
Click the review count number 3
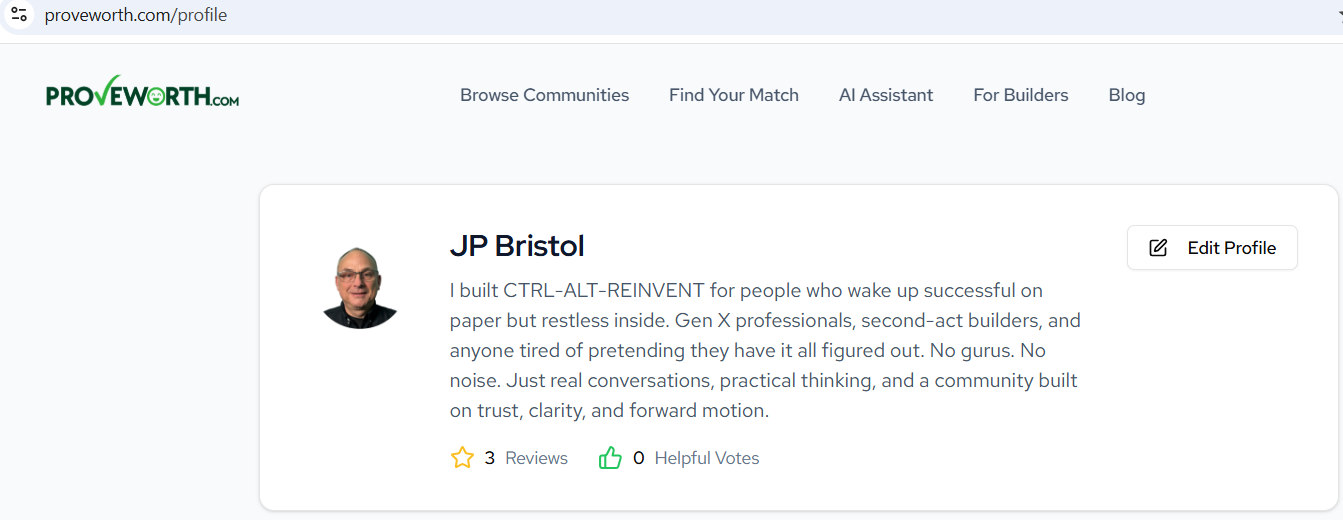pos(490,458)
